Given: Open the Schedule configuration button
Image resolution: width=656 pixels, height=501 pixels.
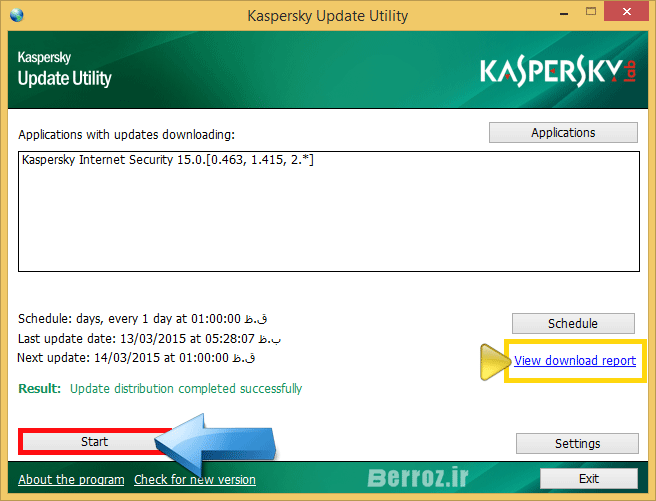Looking at the screenshot, I should point(573,323).
